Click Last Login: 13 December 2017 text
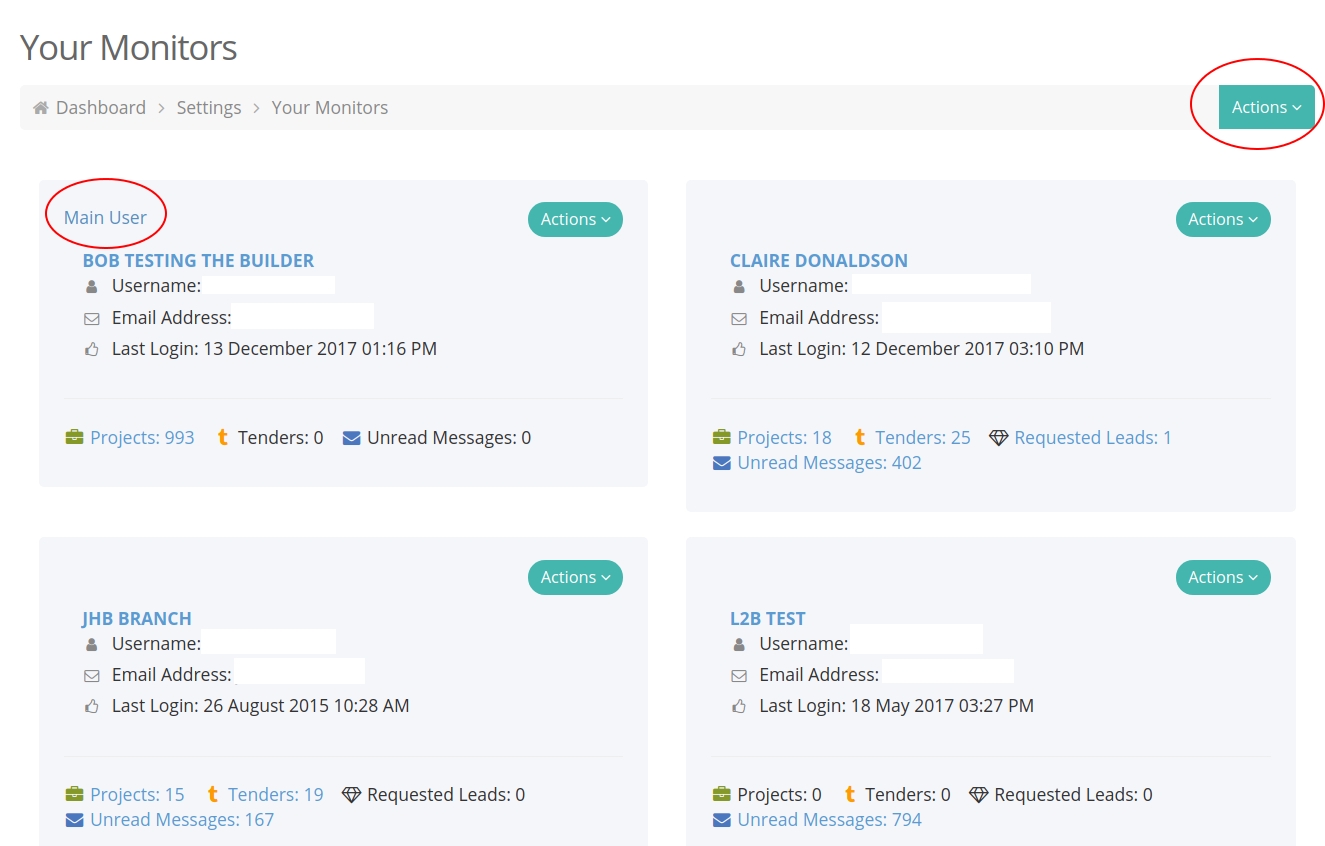 pos(274,349)
